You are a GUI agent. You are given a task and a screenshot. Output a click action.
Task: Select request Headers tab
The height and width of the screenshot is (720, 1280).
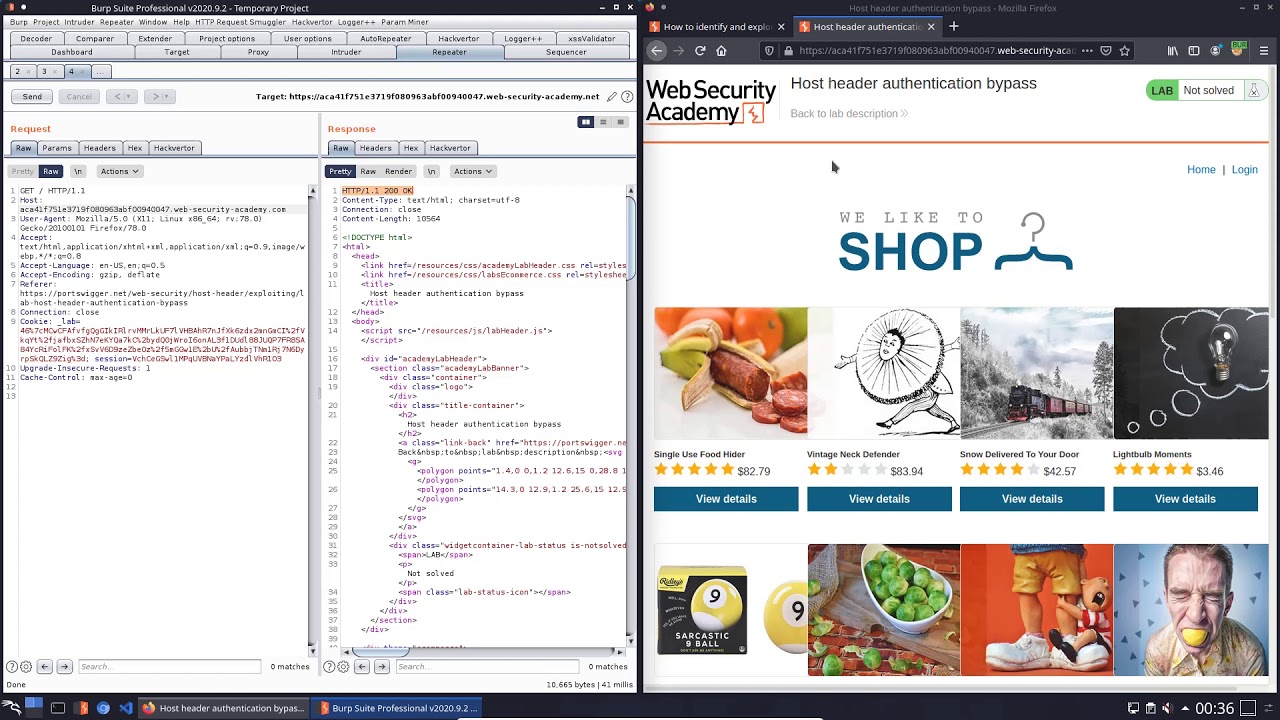(99, 148)
